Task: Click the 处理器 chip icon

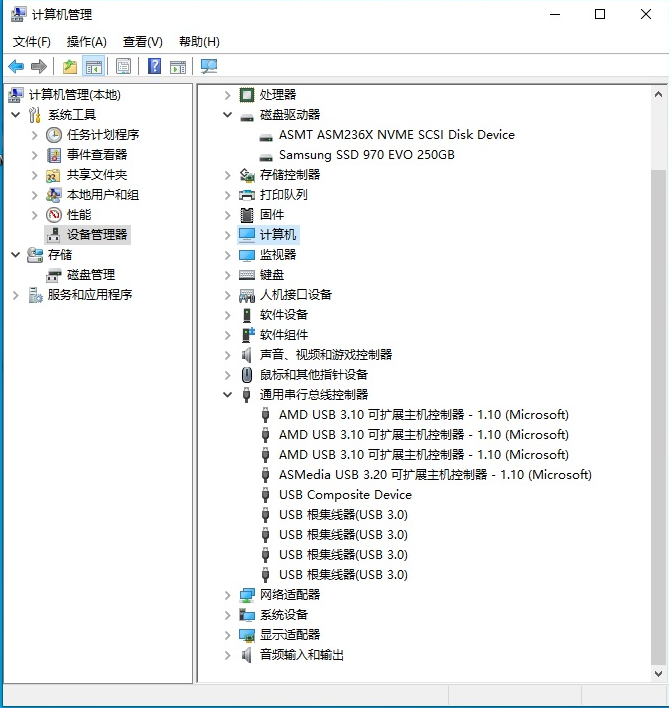Action: (x=246, y=95)
